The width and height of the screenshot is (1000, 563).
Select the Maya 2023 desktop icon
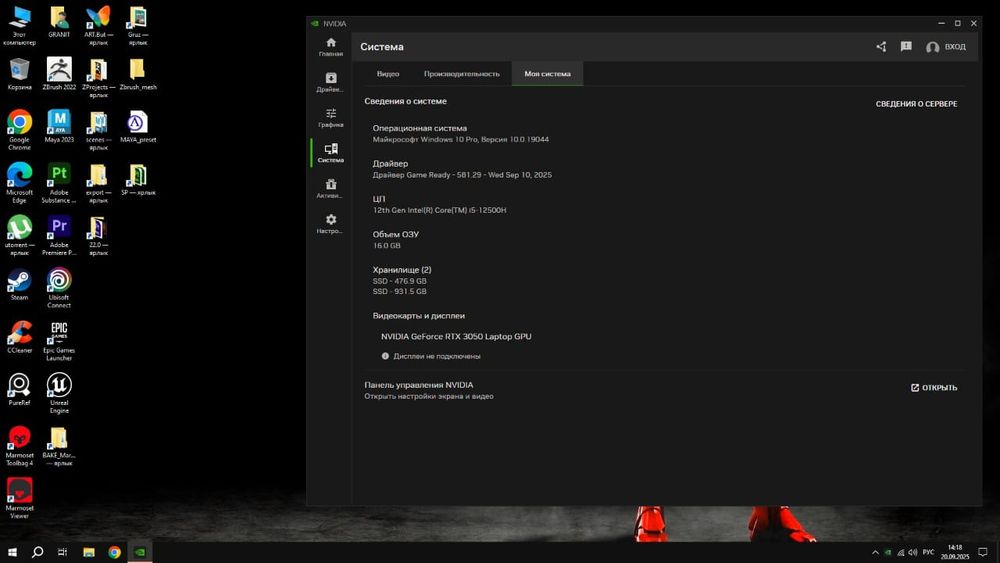point(59,126)
